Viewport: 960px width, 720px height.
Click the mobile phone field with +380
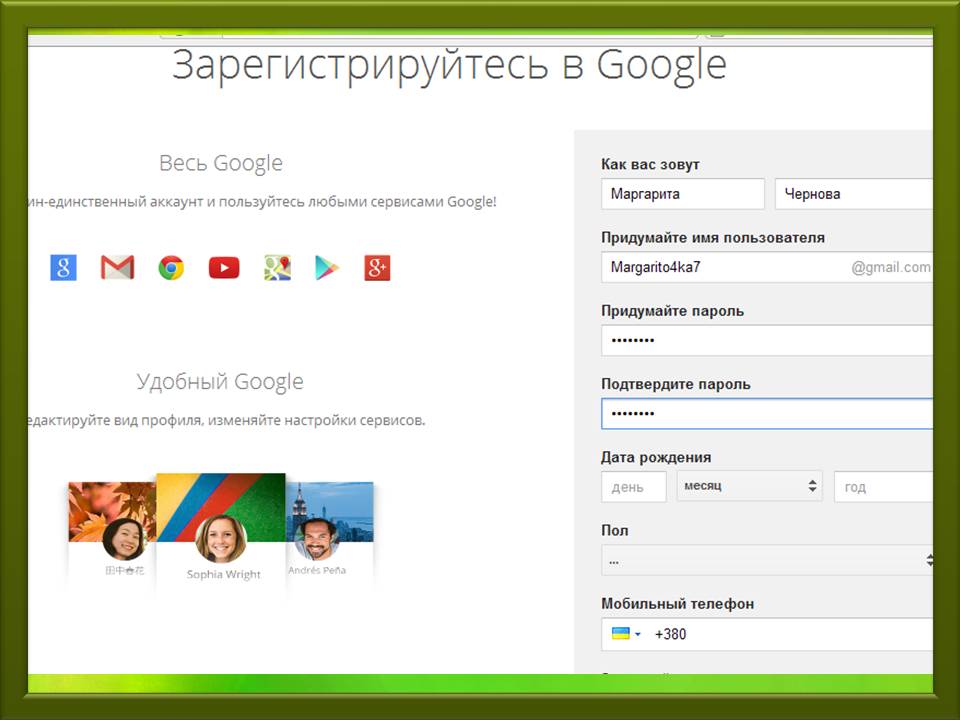(767, 634)
